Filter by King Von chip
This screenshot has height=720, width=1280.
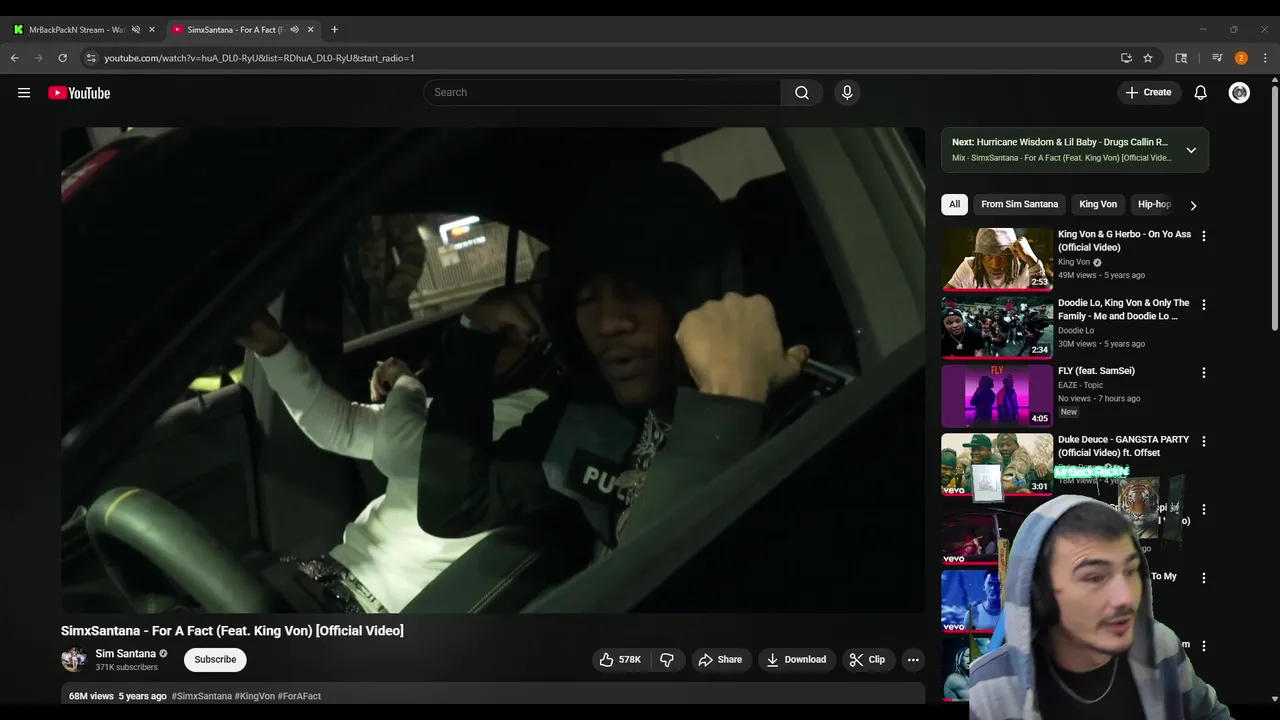(1098, 204)
